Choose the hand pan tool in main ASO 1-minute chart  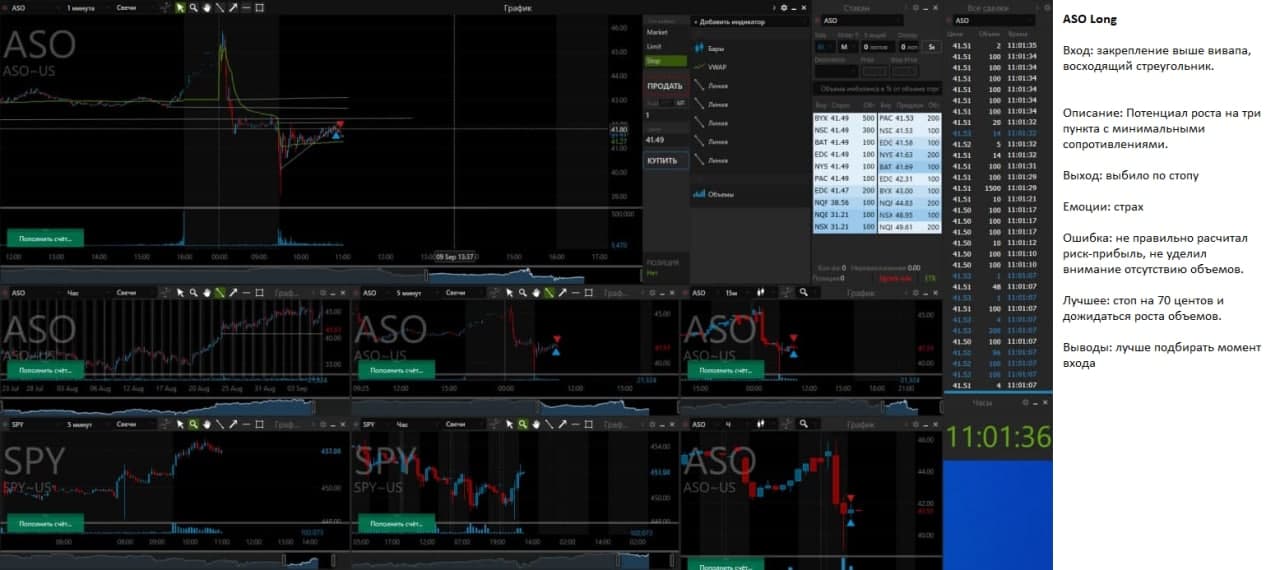(x=207, y=7)
